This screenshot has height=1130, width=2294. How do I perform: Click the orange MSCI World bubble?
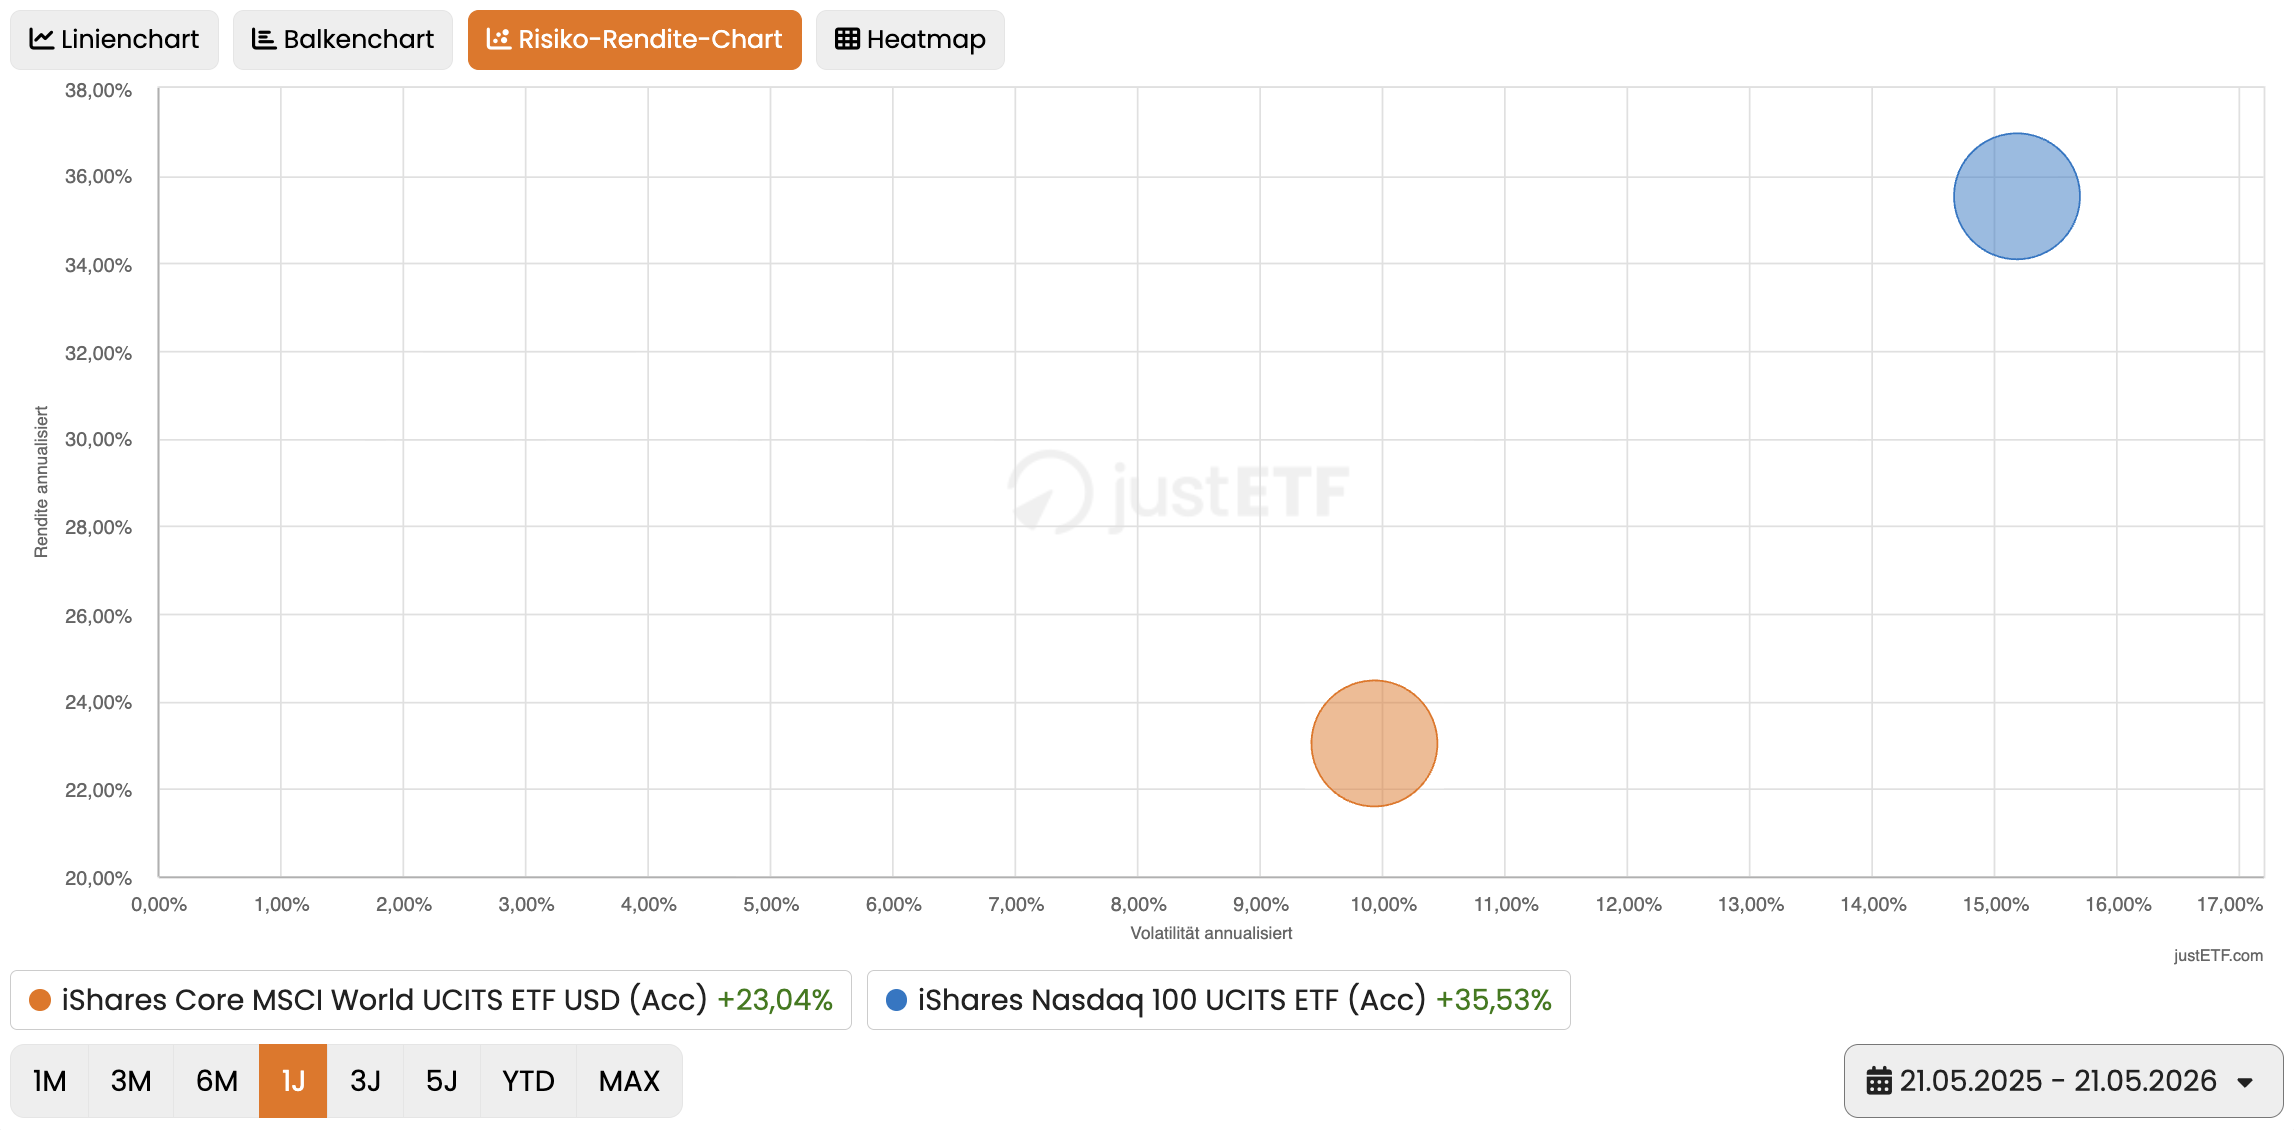pos(1374,743)
